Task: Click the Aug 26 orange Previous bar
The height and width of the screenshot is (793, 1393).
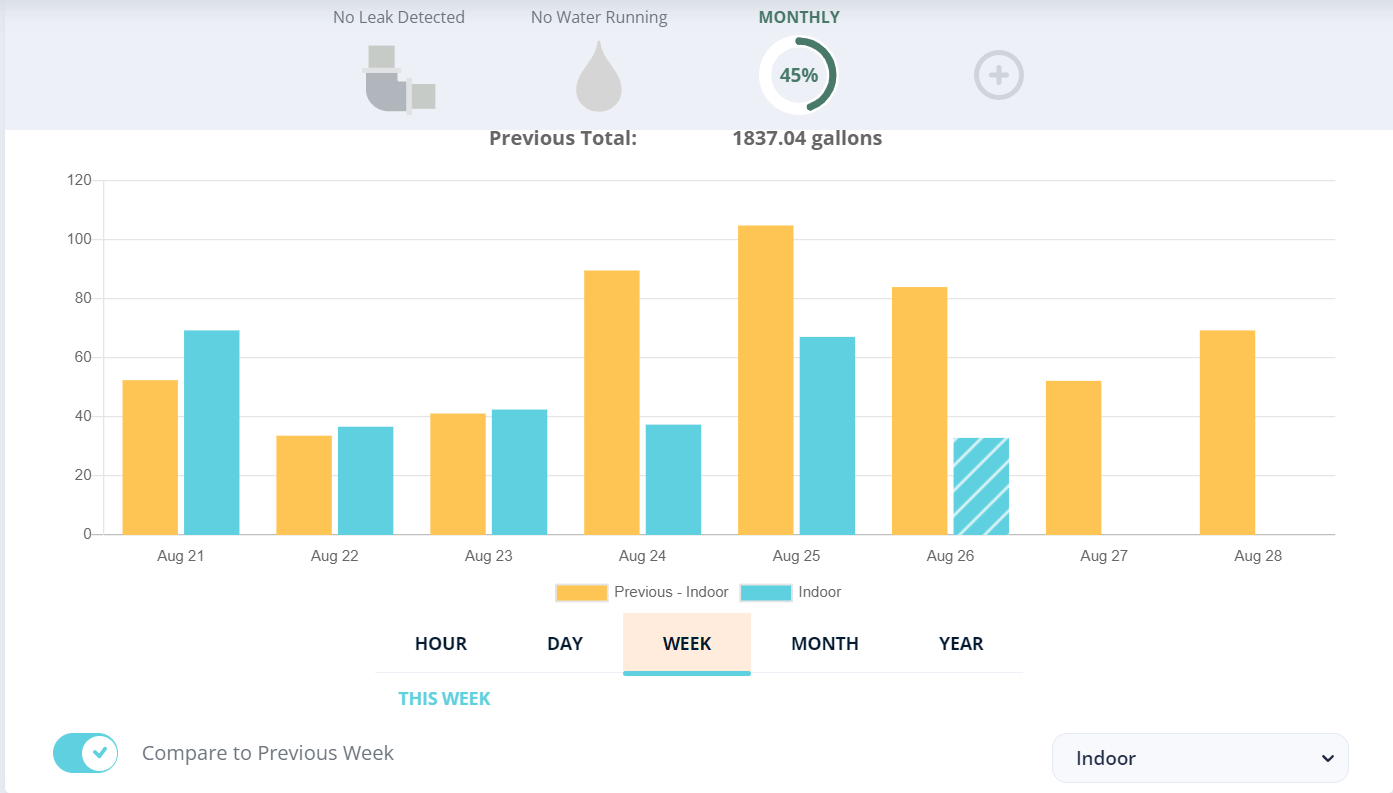Action: tap(919, 411)
